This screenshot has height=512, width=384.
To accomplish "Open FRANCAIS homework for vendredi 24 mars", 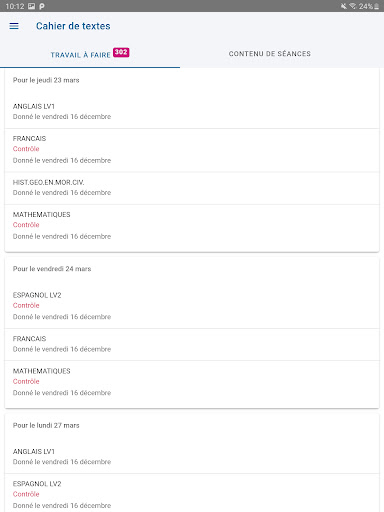I will point(192,344).
